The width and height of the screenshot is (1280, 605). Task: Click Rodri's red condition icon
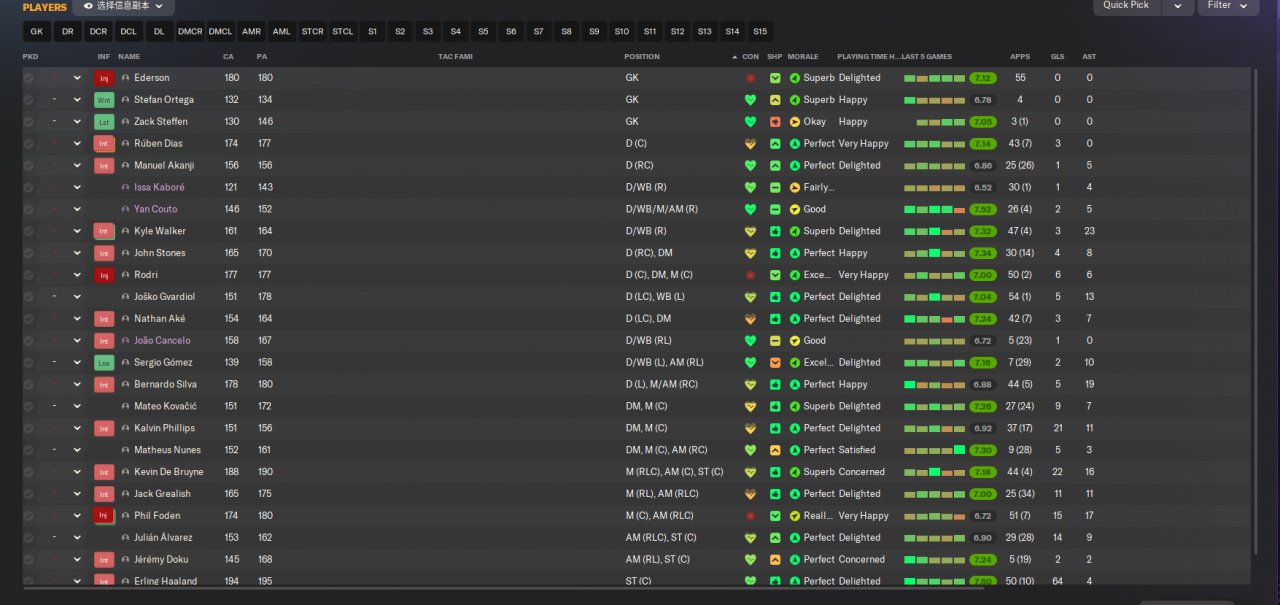click(x=750, y=275)
